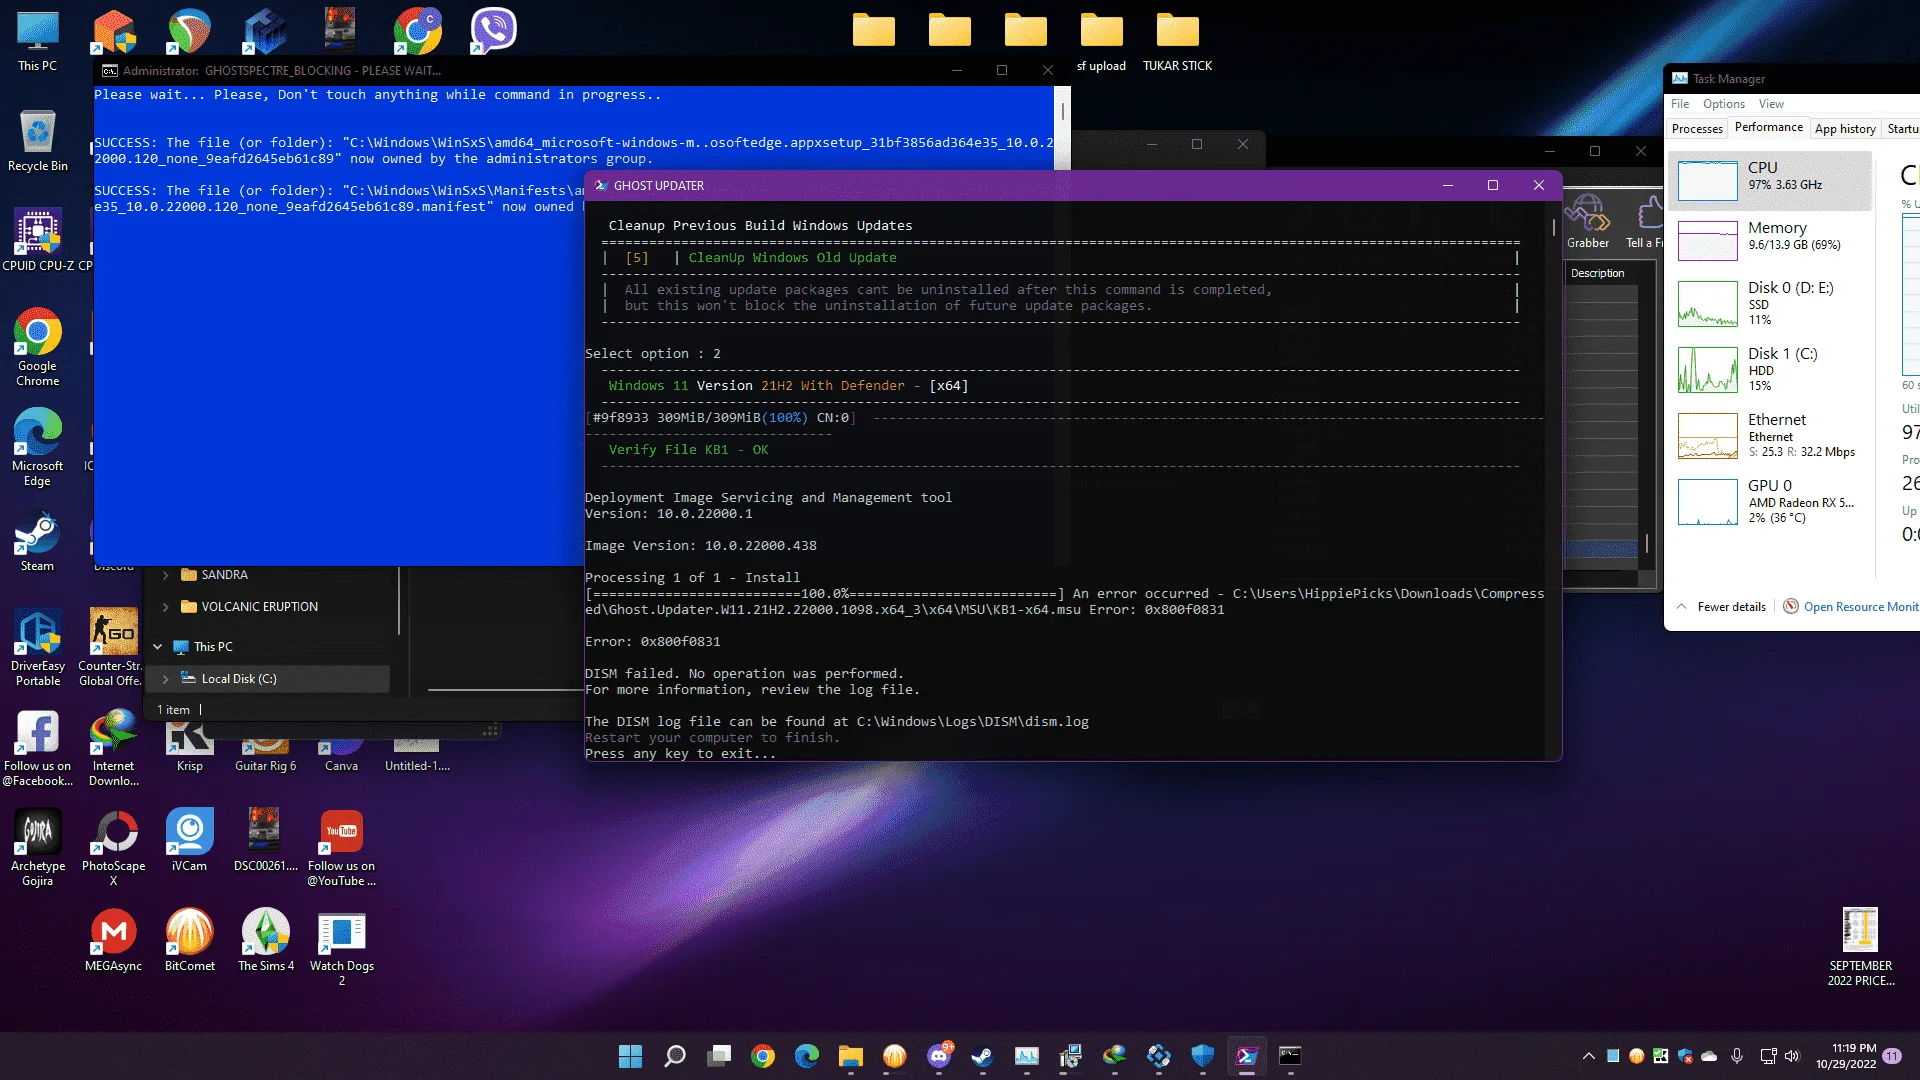Screen dimensions: 1920x1080
Task: Expand the VOLCANIC ERUPTION folder node
Action: pos(166,607)
